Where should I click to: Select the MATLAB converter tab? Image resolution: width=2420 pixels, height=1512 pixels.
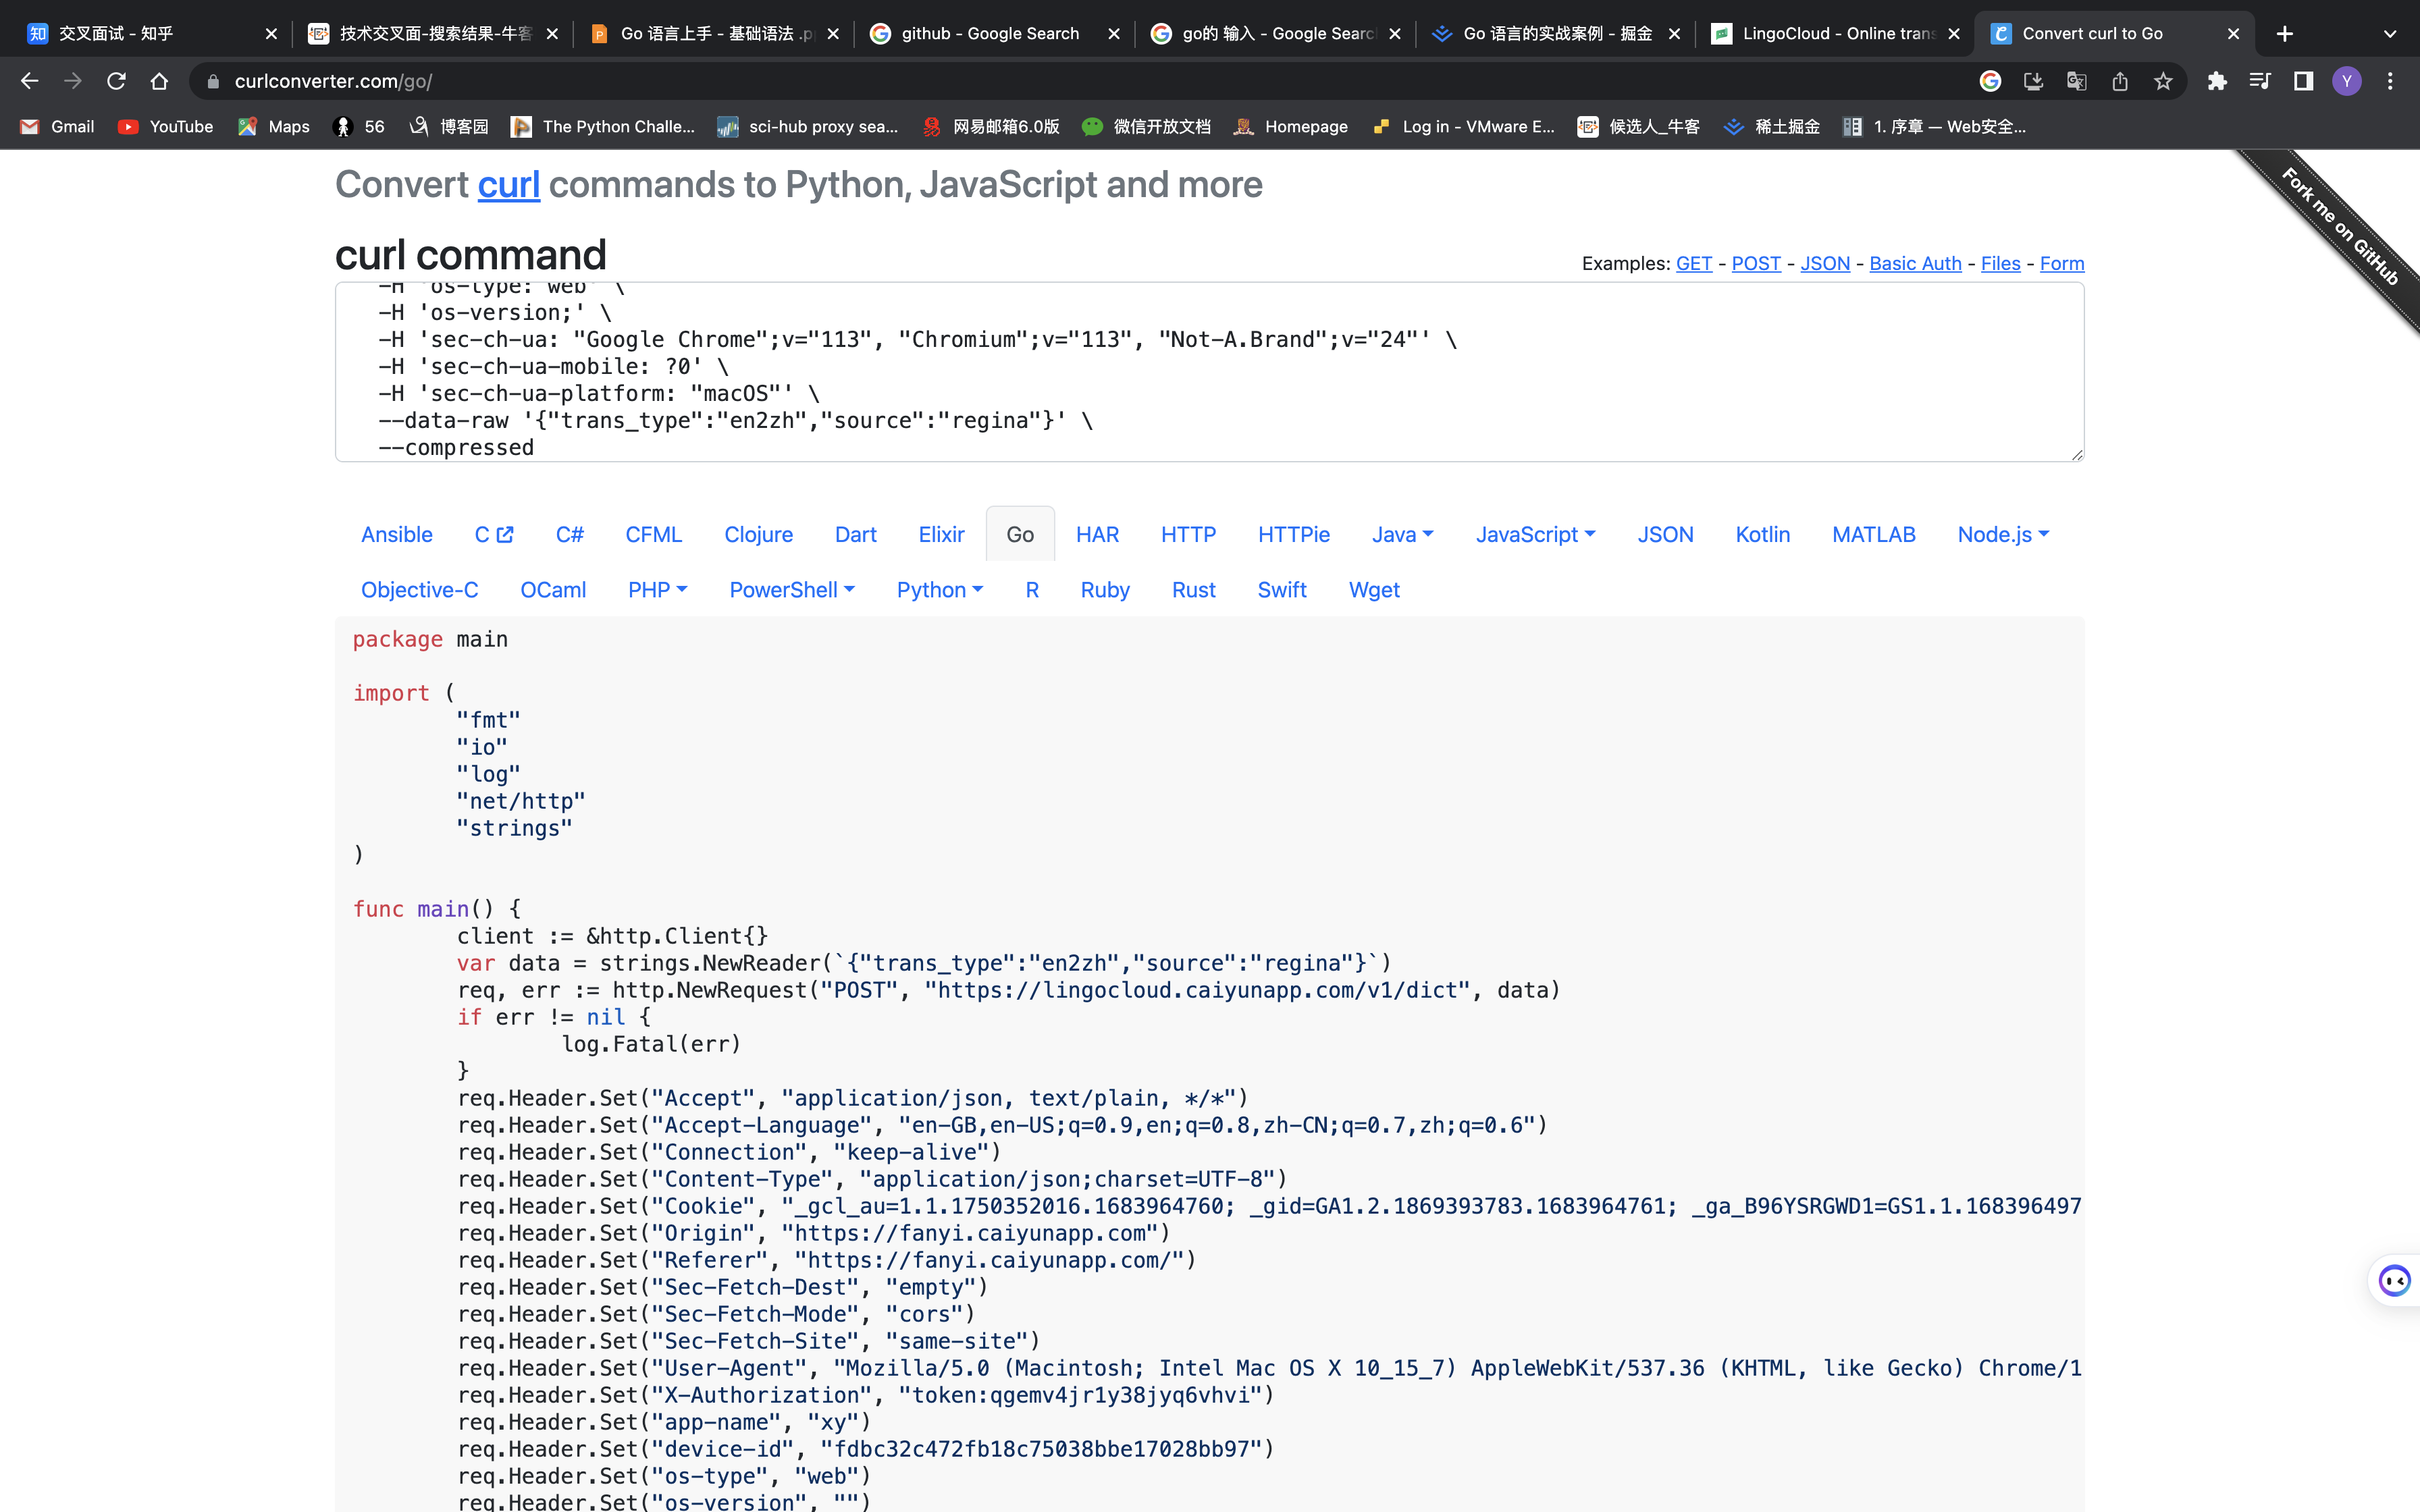tap(1873, 534)
